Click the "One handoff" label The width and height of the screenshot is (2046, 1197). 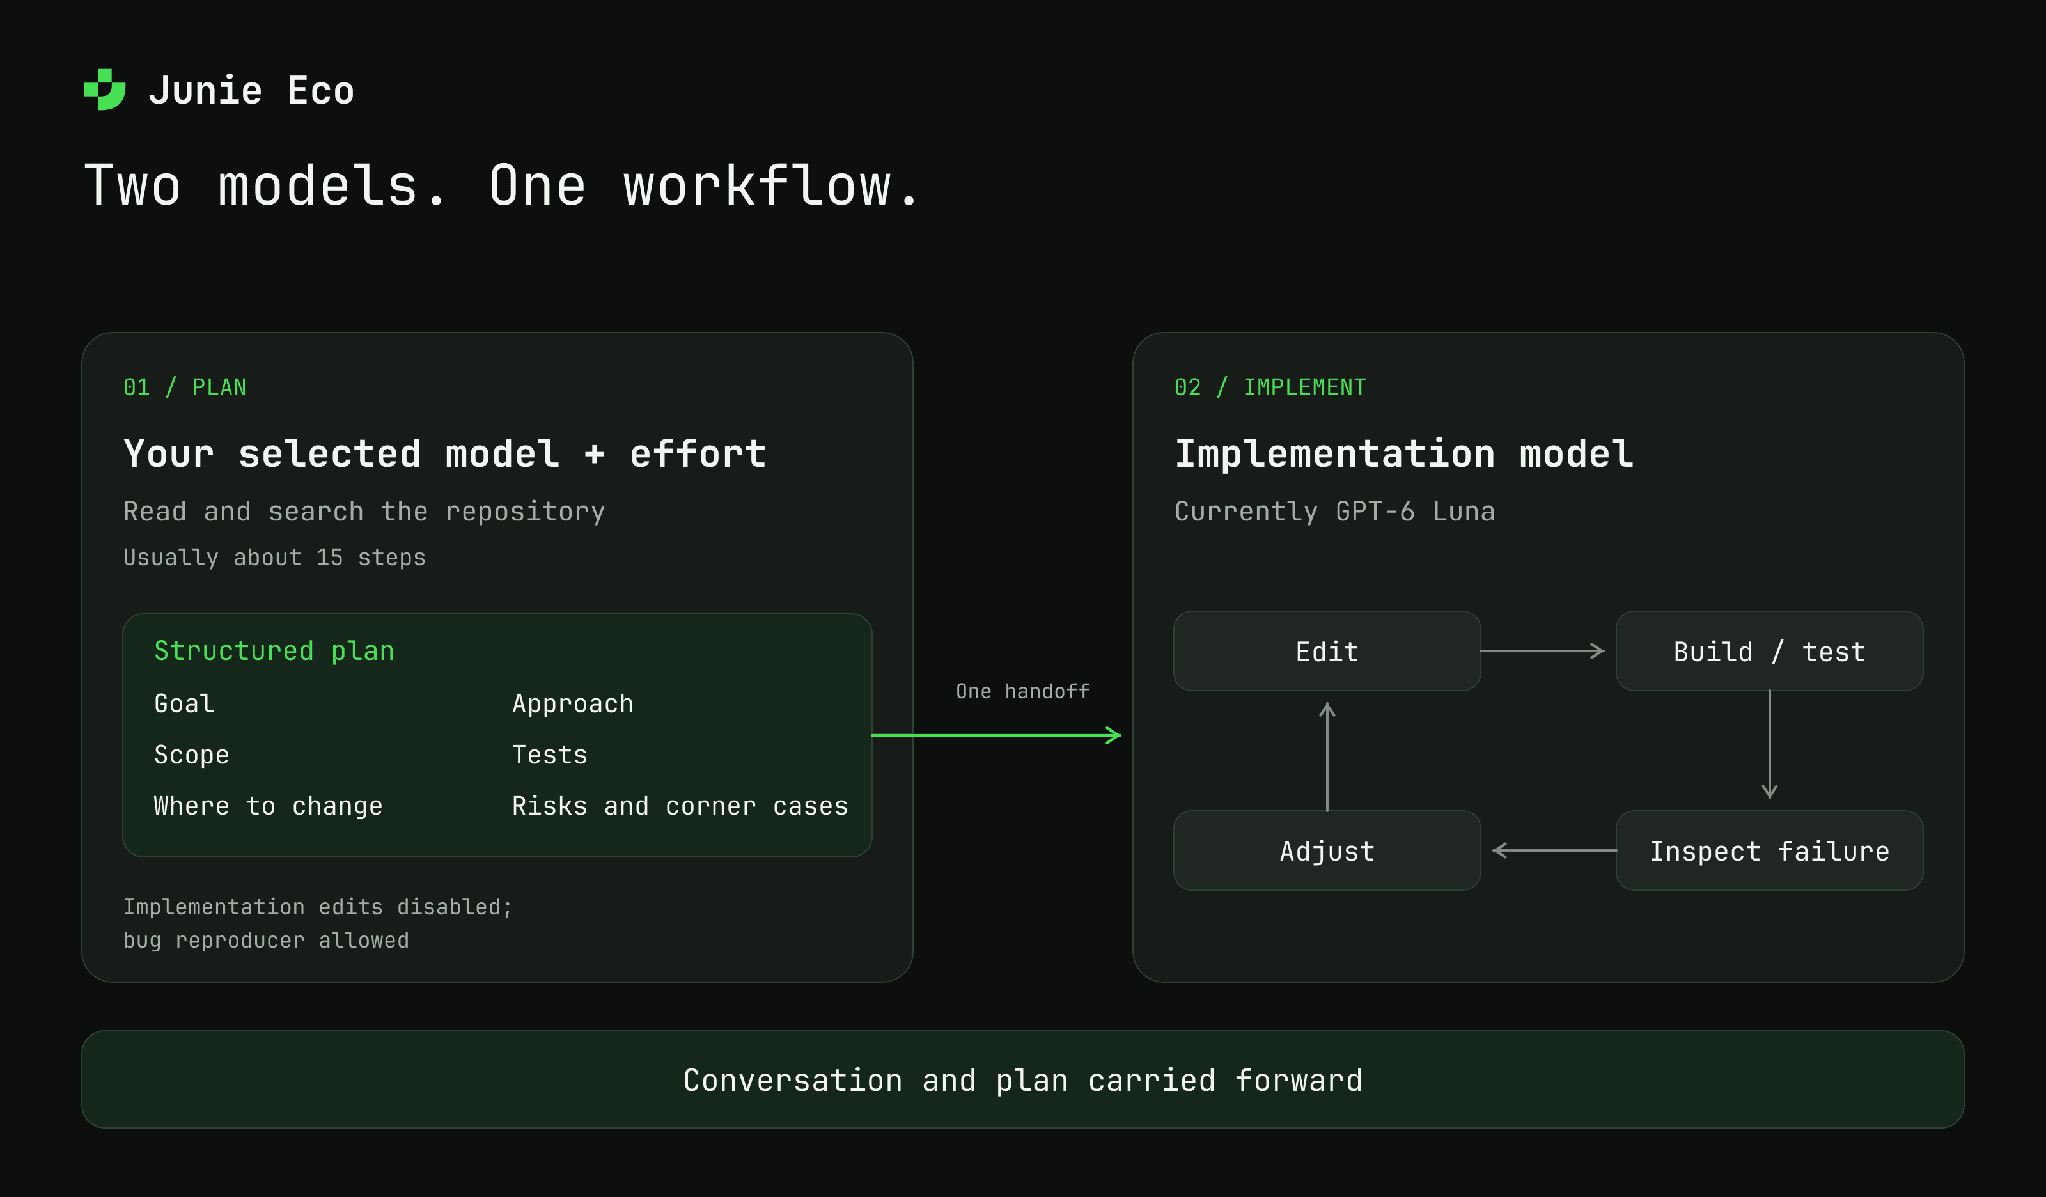click(1023, 691)
